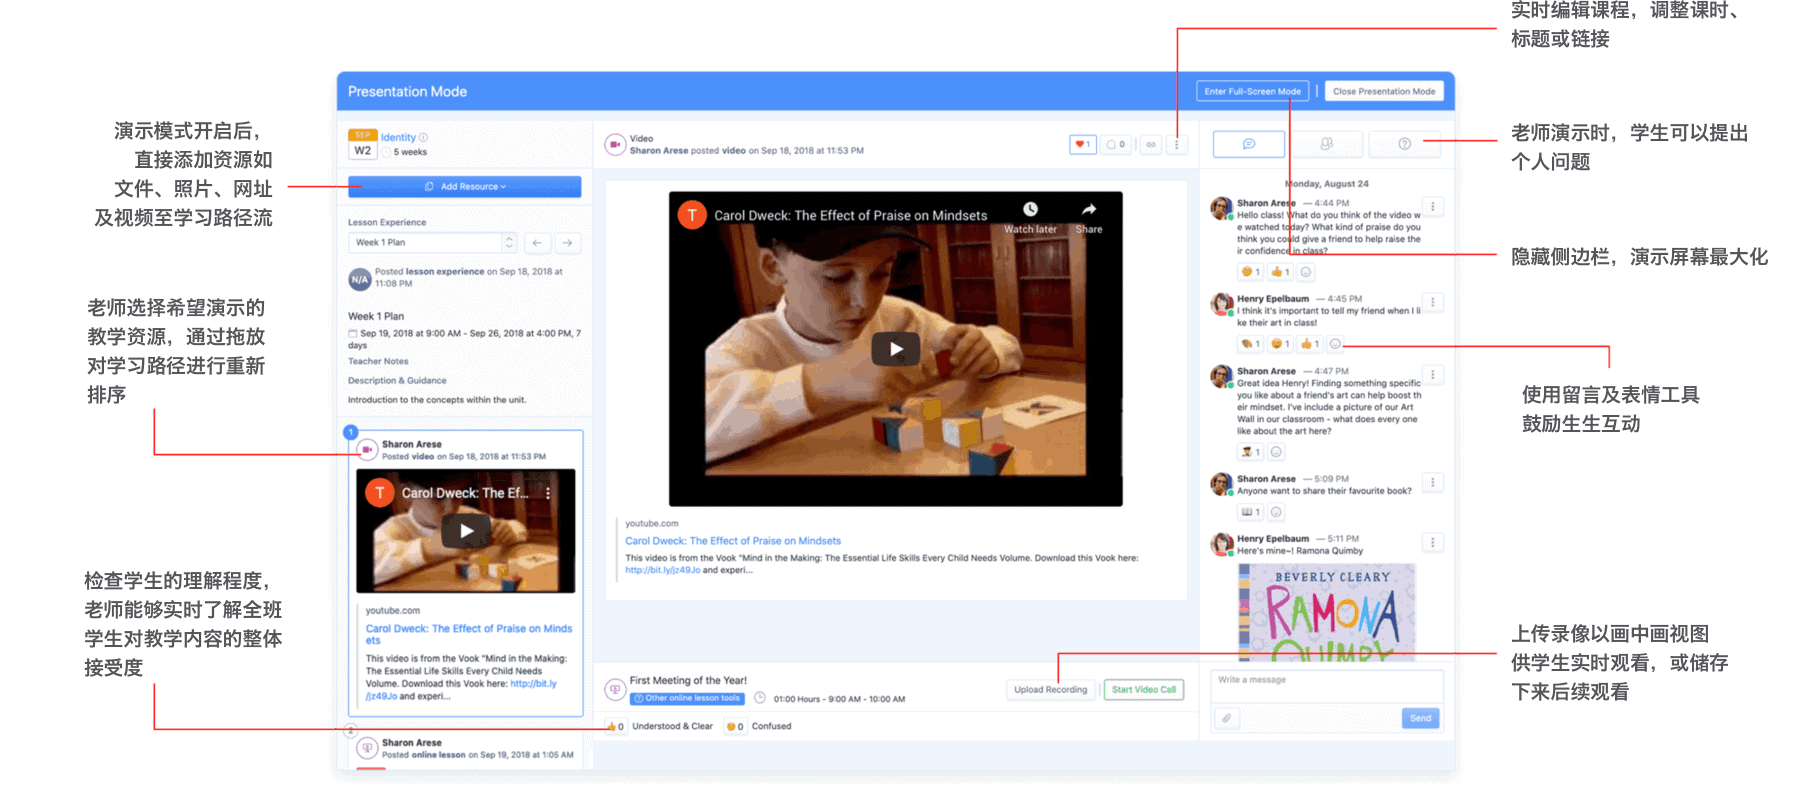Click Start Video Call button
Viewport: 1800px width, 801px height.
1144,690
